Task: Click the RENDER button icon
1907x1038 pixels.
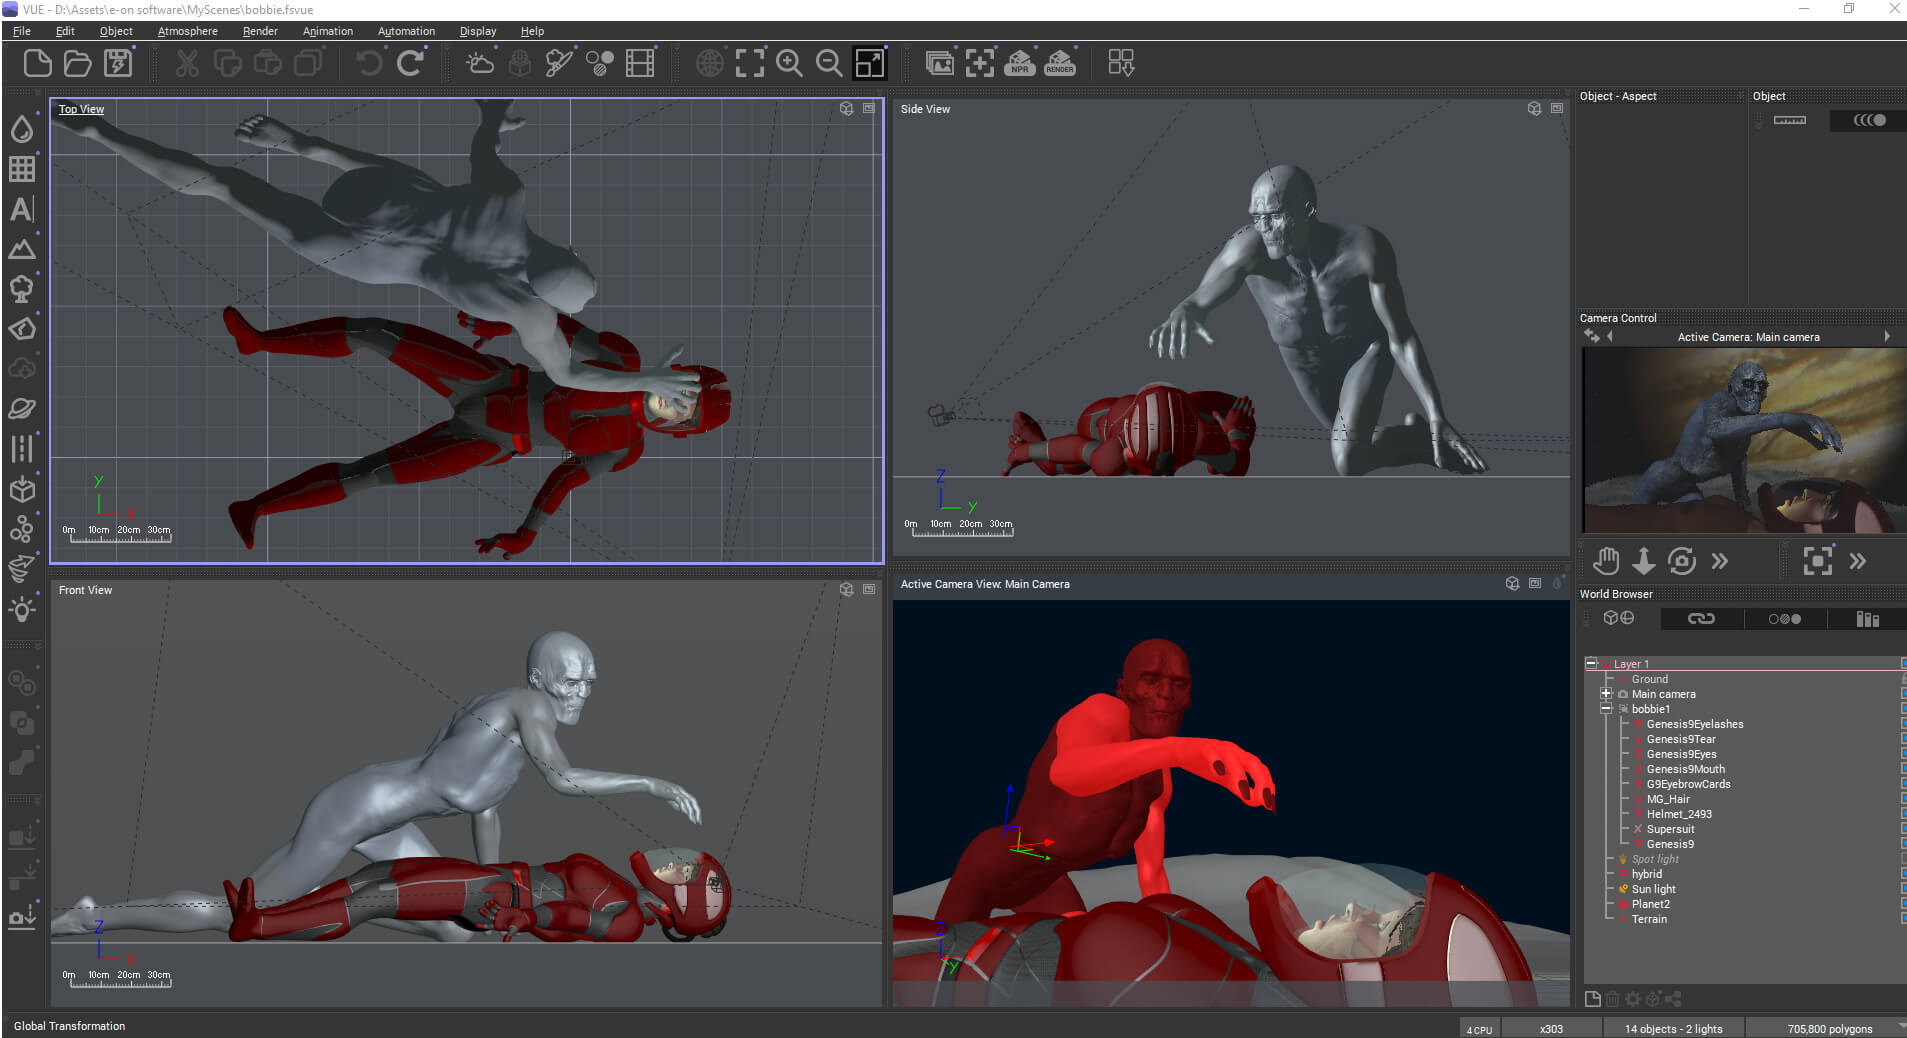Action: point(1060,63)
